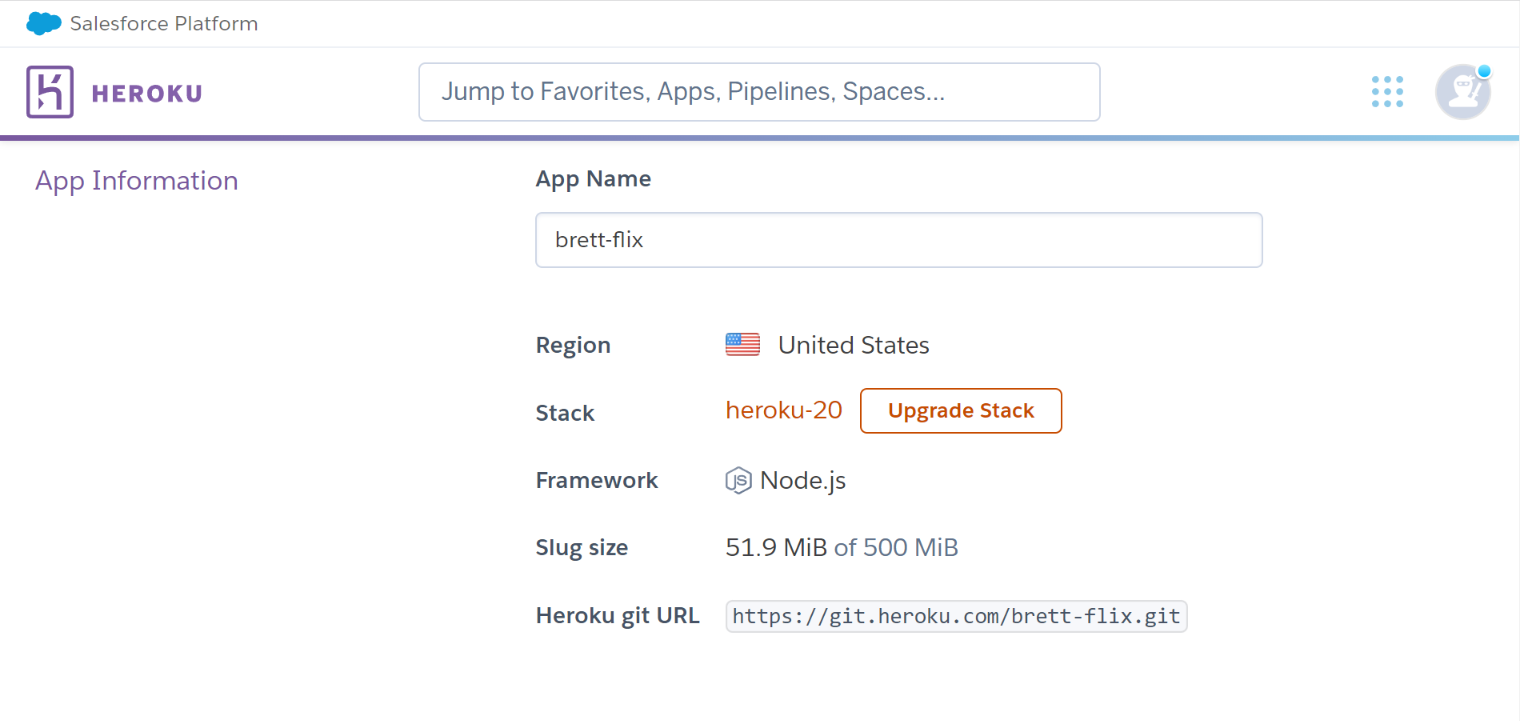Open the user avatar account menu
The height and width of the screenshot is (721, 1520).
pyautogui.click(x=1463, y=92)
